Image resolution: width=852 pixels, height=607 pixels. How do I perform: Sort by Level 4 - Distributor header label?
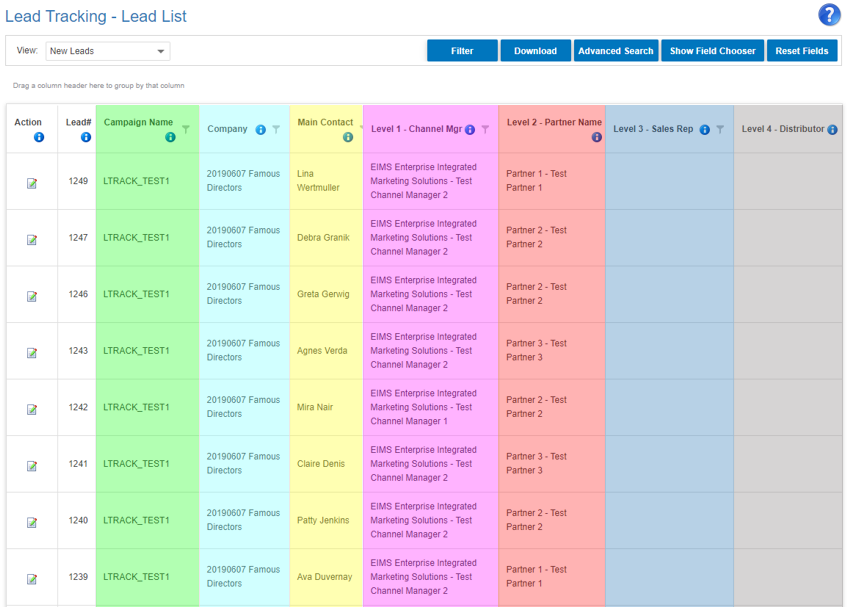[783, 129]
